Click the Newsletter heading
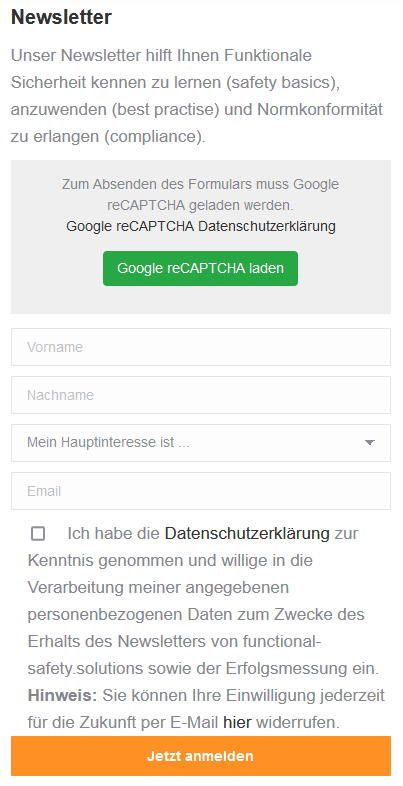The image size is (403, 786). [x=61, y=18]
